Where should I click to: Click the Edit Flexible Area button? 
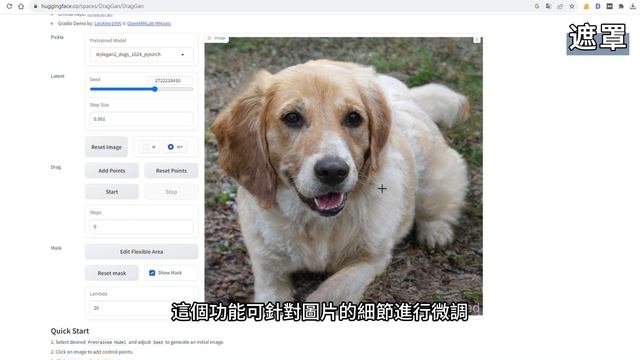[x=141, y=252]
